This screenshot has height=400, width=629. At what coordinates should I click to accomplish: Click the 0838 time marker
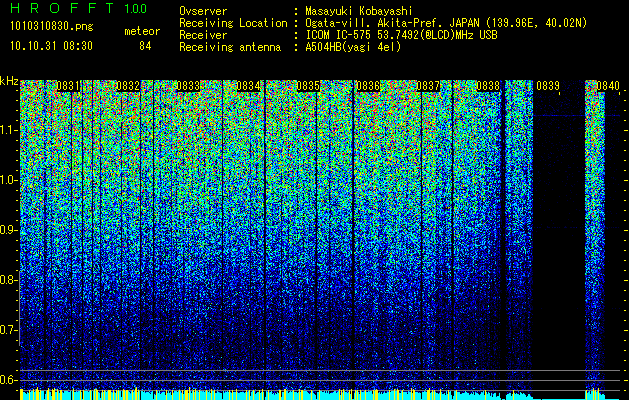(x=488, y=86)
